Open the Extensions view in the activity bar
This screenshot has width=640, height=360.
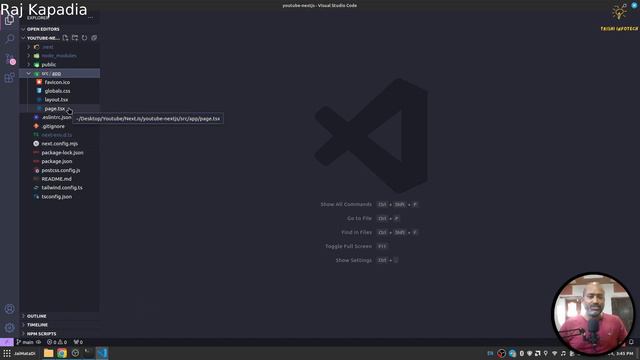(x=9, y=78)
